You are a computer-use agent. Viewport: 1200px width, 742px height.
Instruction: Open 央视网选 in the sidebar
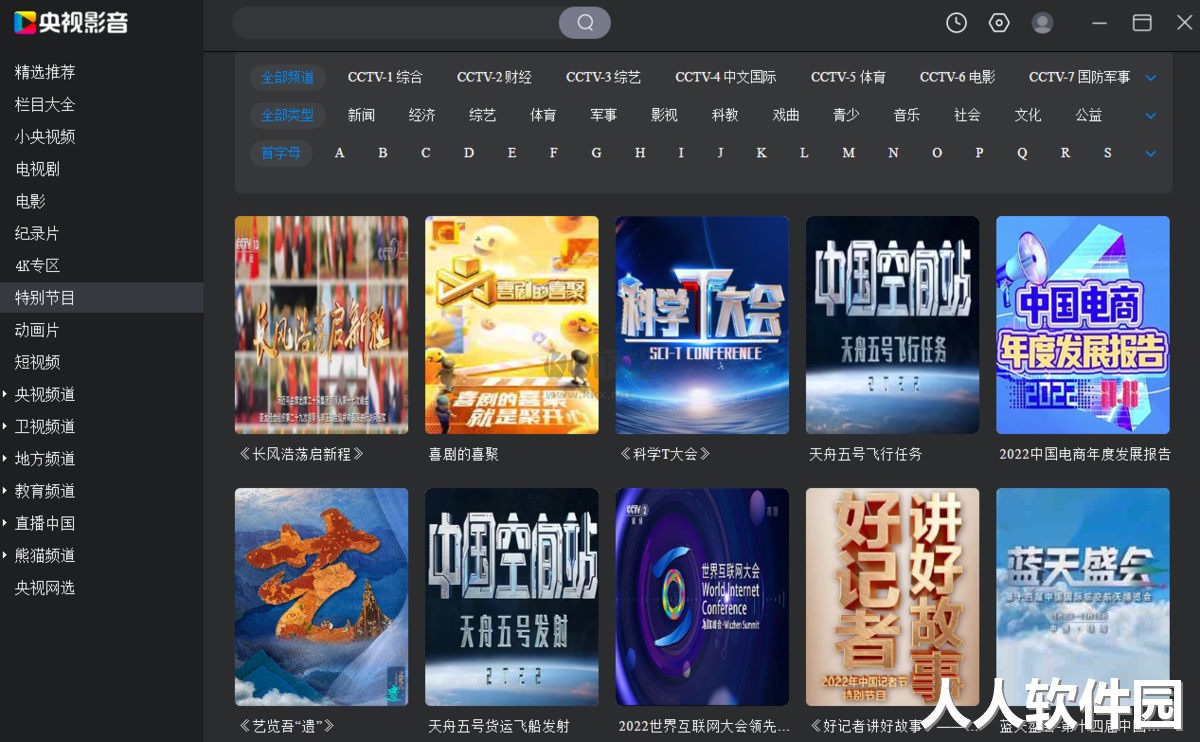point(45,587)
